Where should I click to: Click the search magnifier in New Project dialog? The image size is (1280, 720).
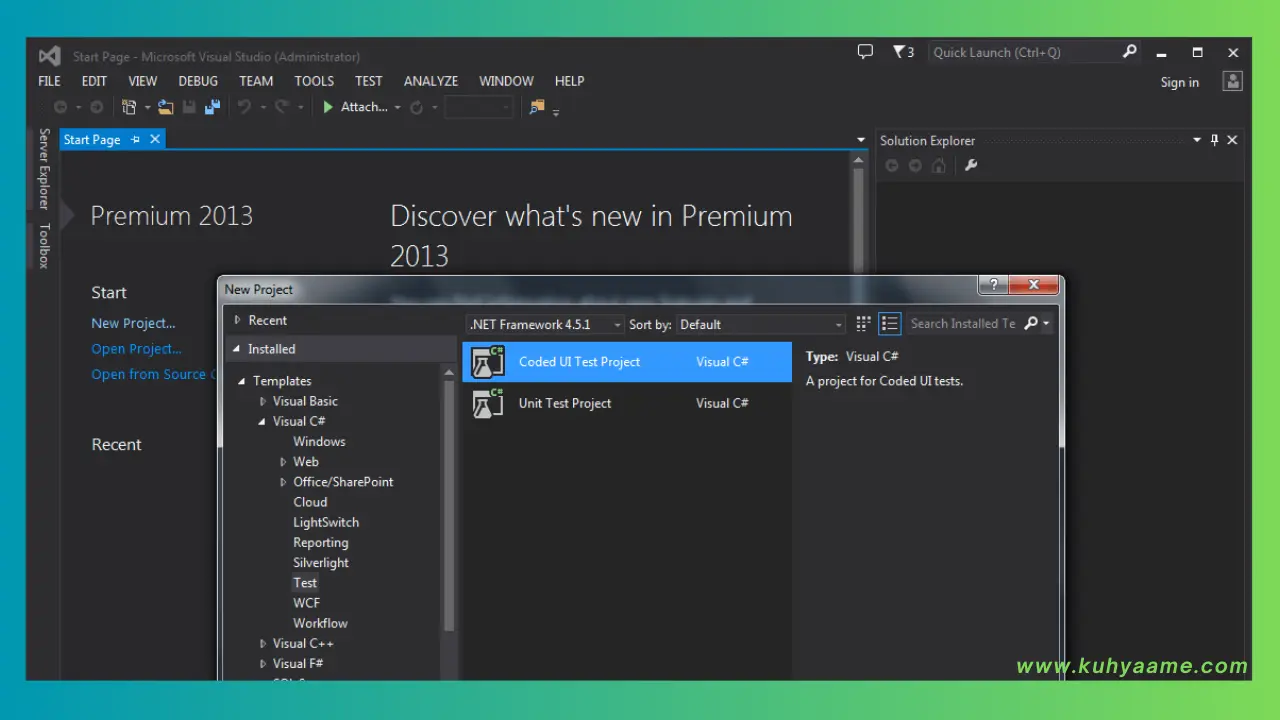click(x=1031, y=324)
